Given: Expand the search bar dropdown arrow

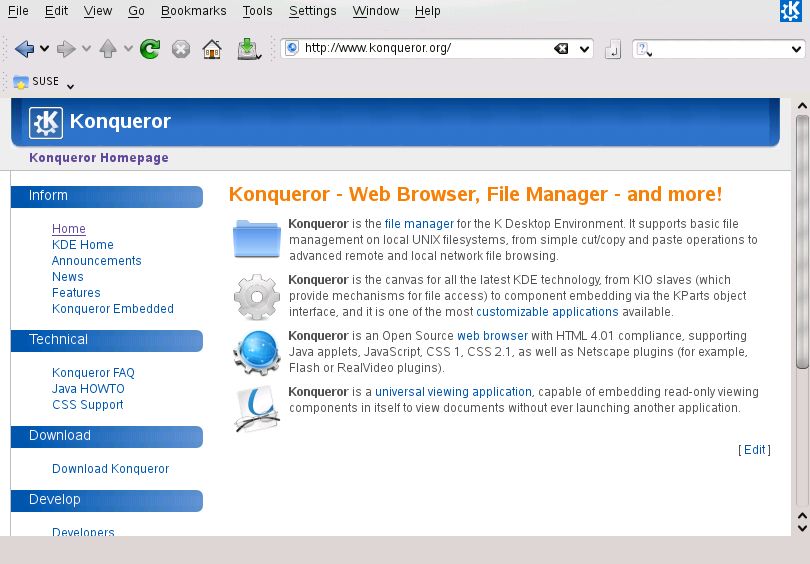Looking at the screenshot, I should (796, 49).
